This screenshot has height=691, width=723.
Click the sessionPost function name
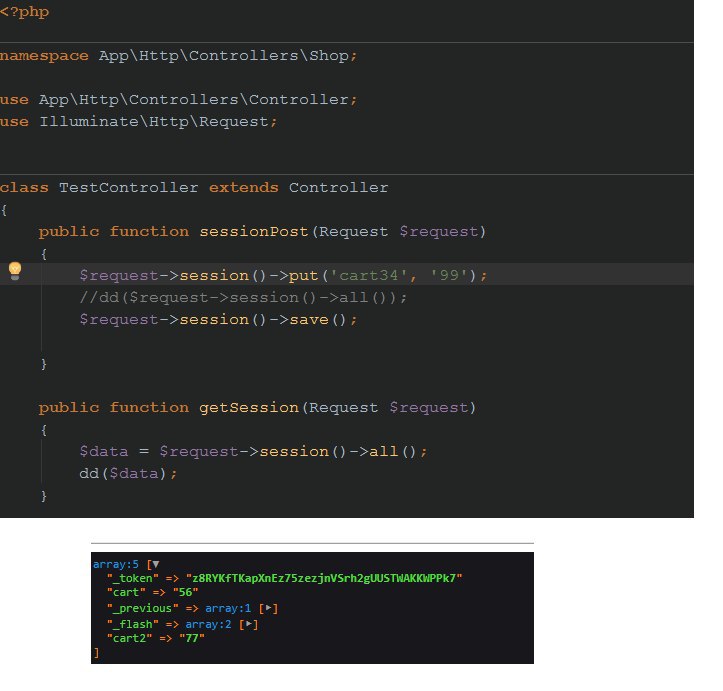pyautogui.click(x=254, y=231)
